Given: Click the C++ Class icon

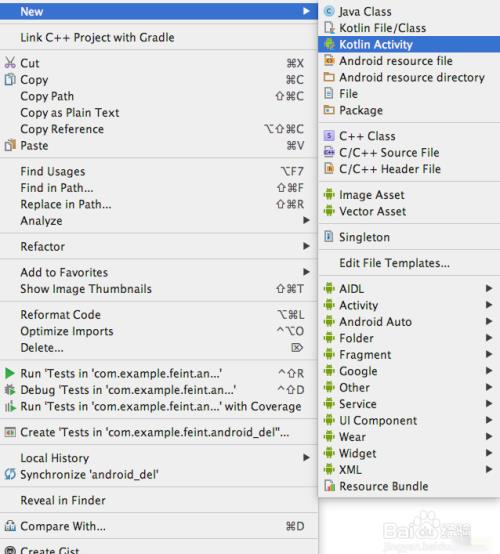Looking at the screenshot, I should tap(329, 136).
